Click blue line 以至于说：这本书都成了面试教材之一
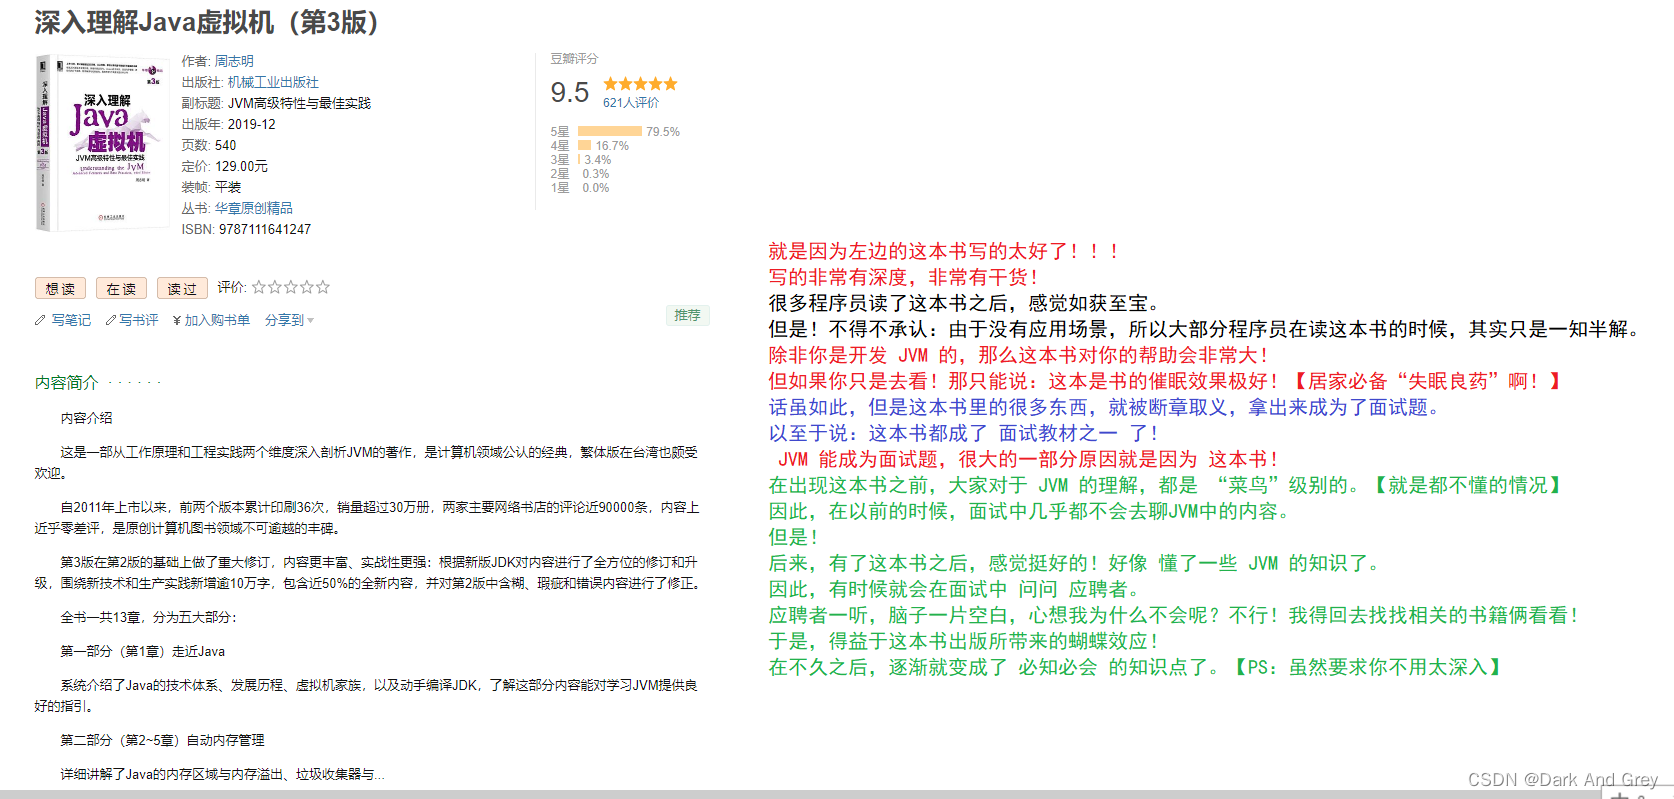The width and height of the screenshot is (1674, 799). tap(963, 433)
